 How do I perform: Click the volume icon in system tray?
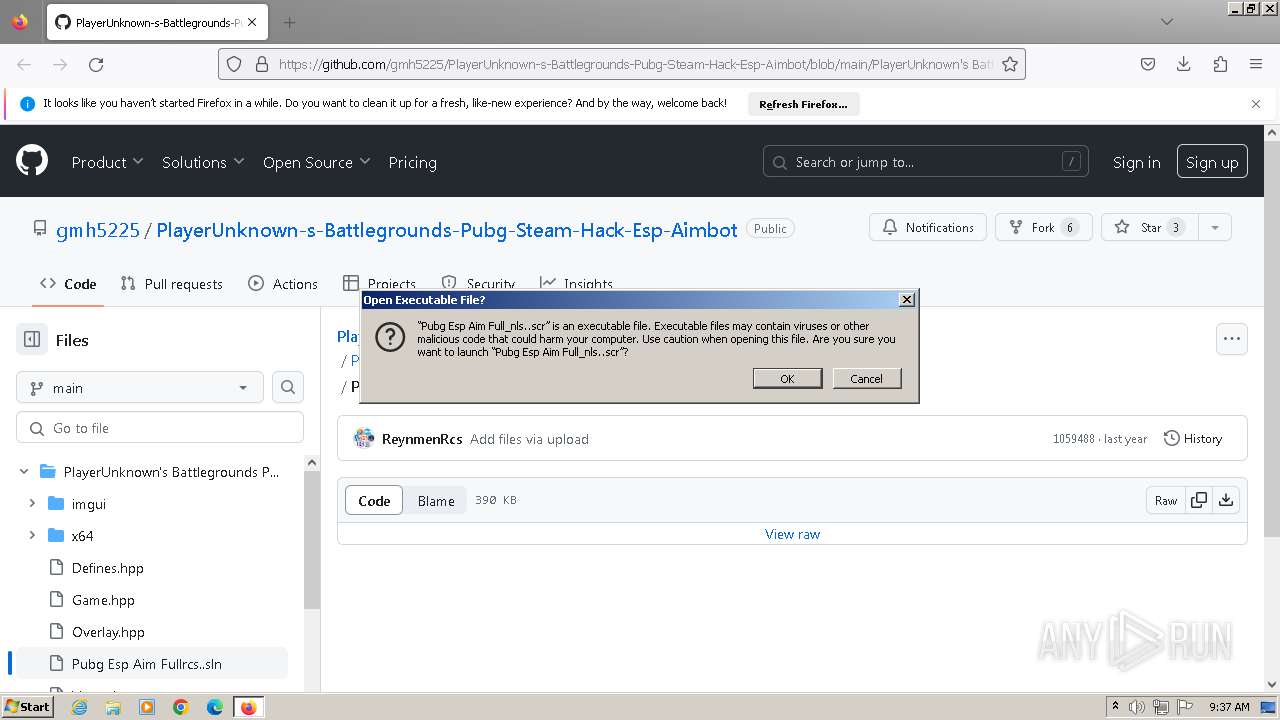[1137, 707]
